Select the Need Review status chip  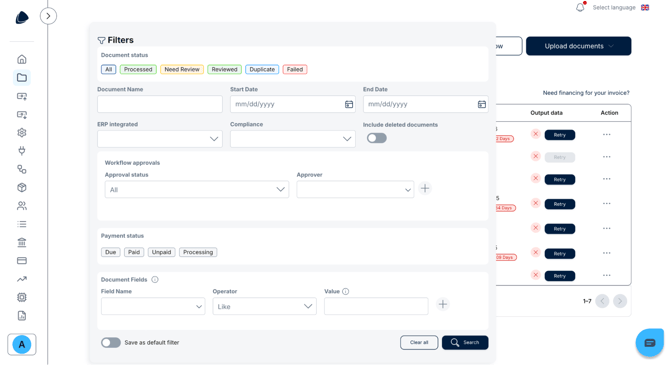coord(182,69)
